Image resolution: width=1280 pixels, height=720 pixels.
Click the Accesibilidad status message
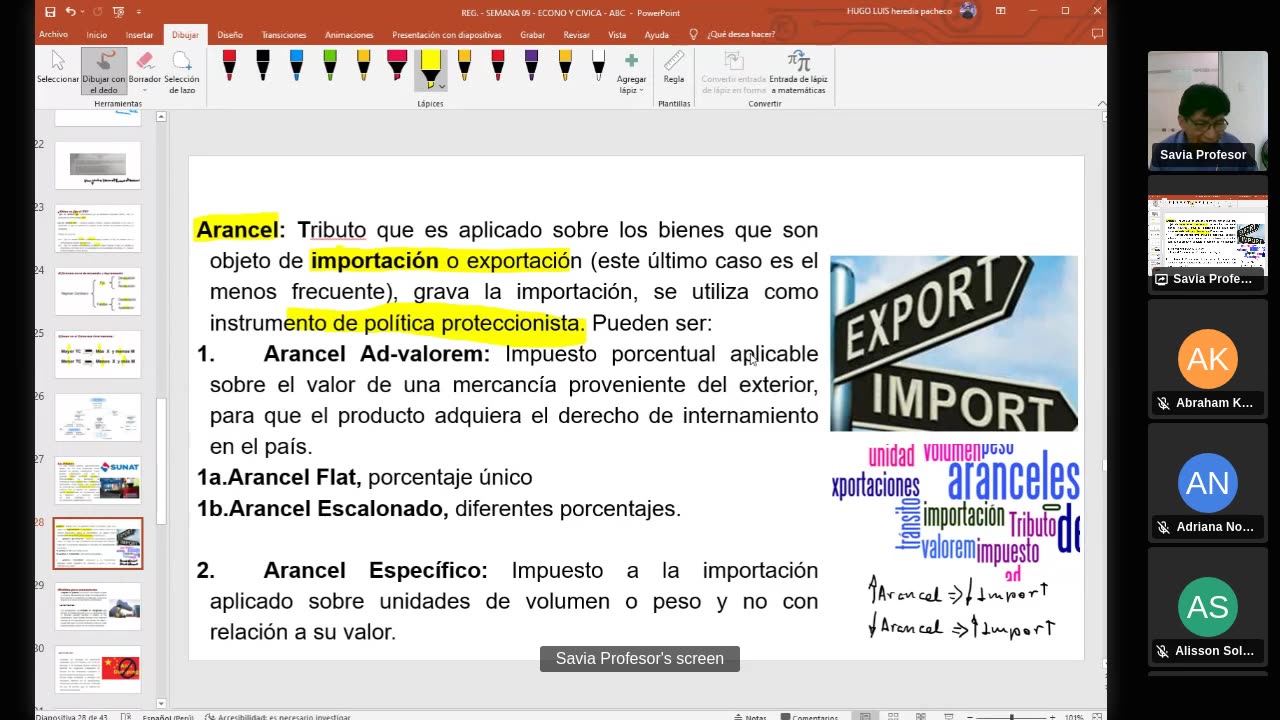point(278,716)
